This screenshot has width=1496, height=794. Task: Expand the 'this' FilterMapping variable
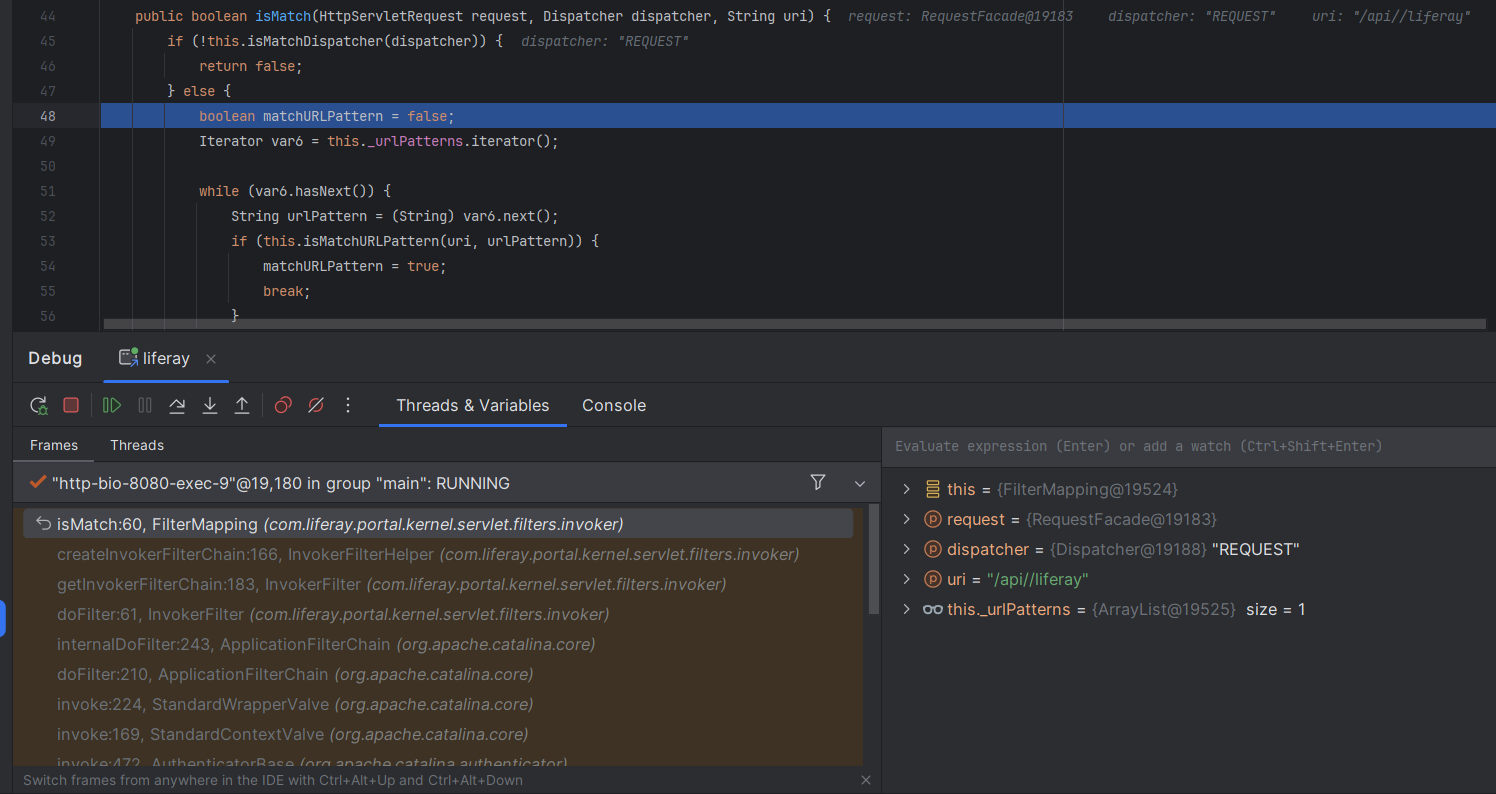pyautogui.click(x=906, y=489)
